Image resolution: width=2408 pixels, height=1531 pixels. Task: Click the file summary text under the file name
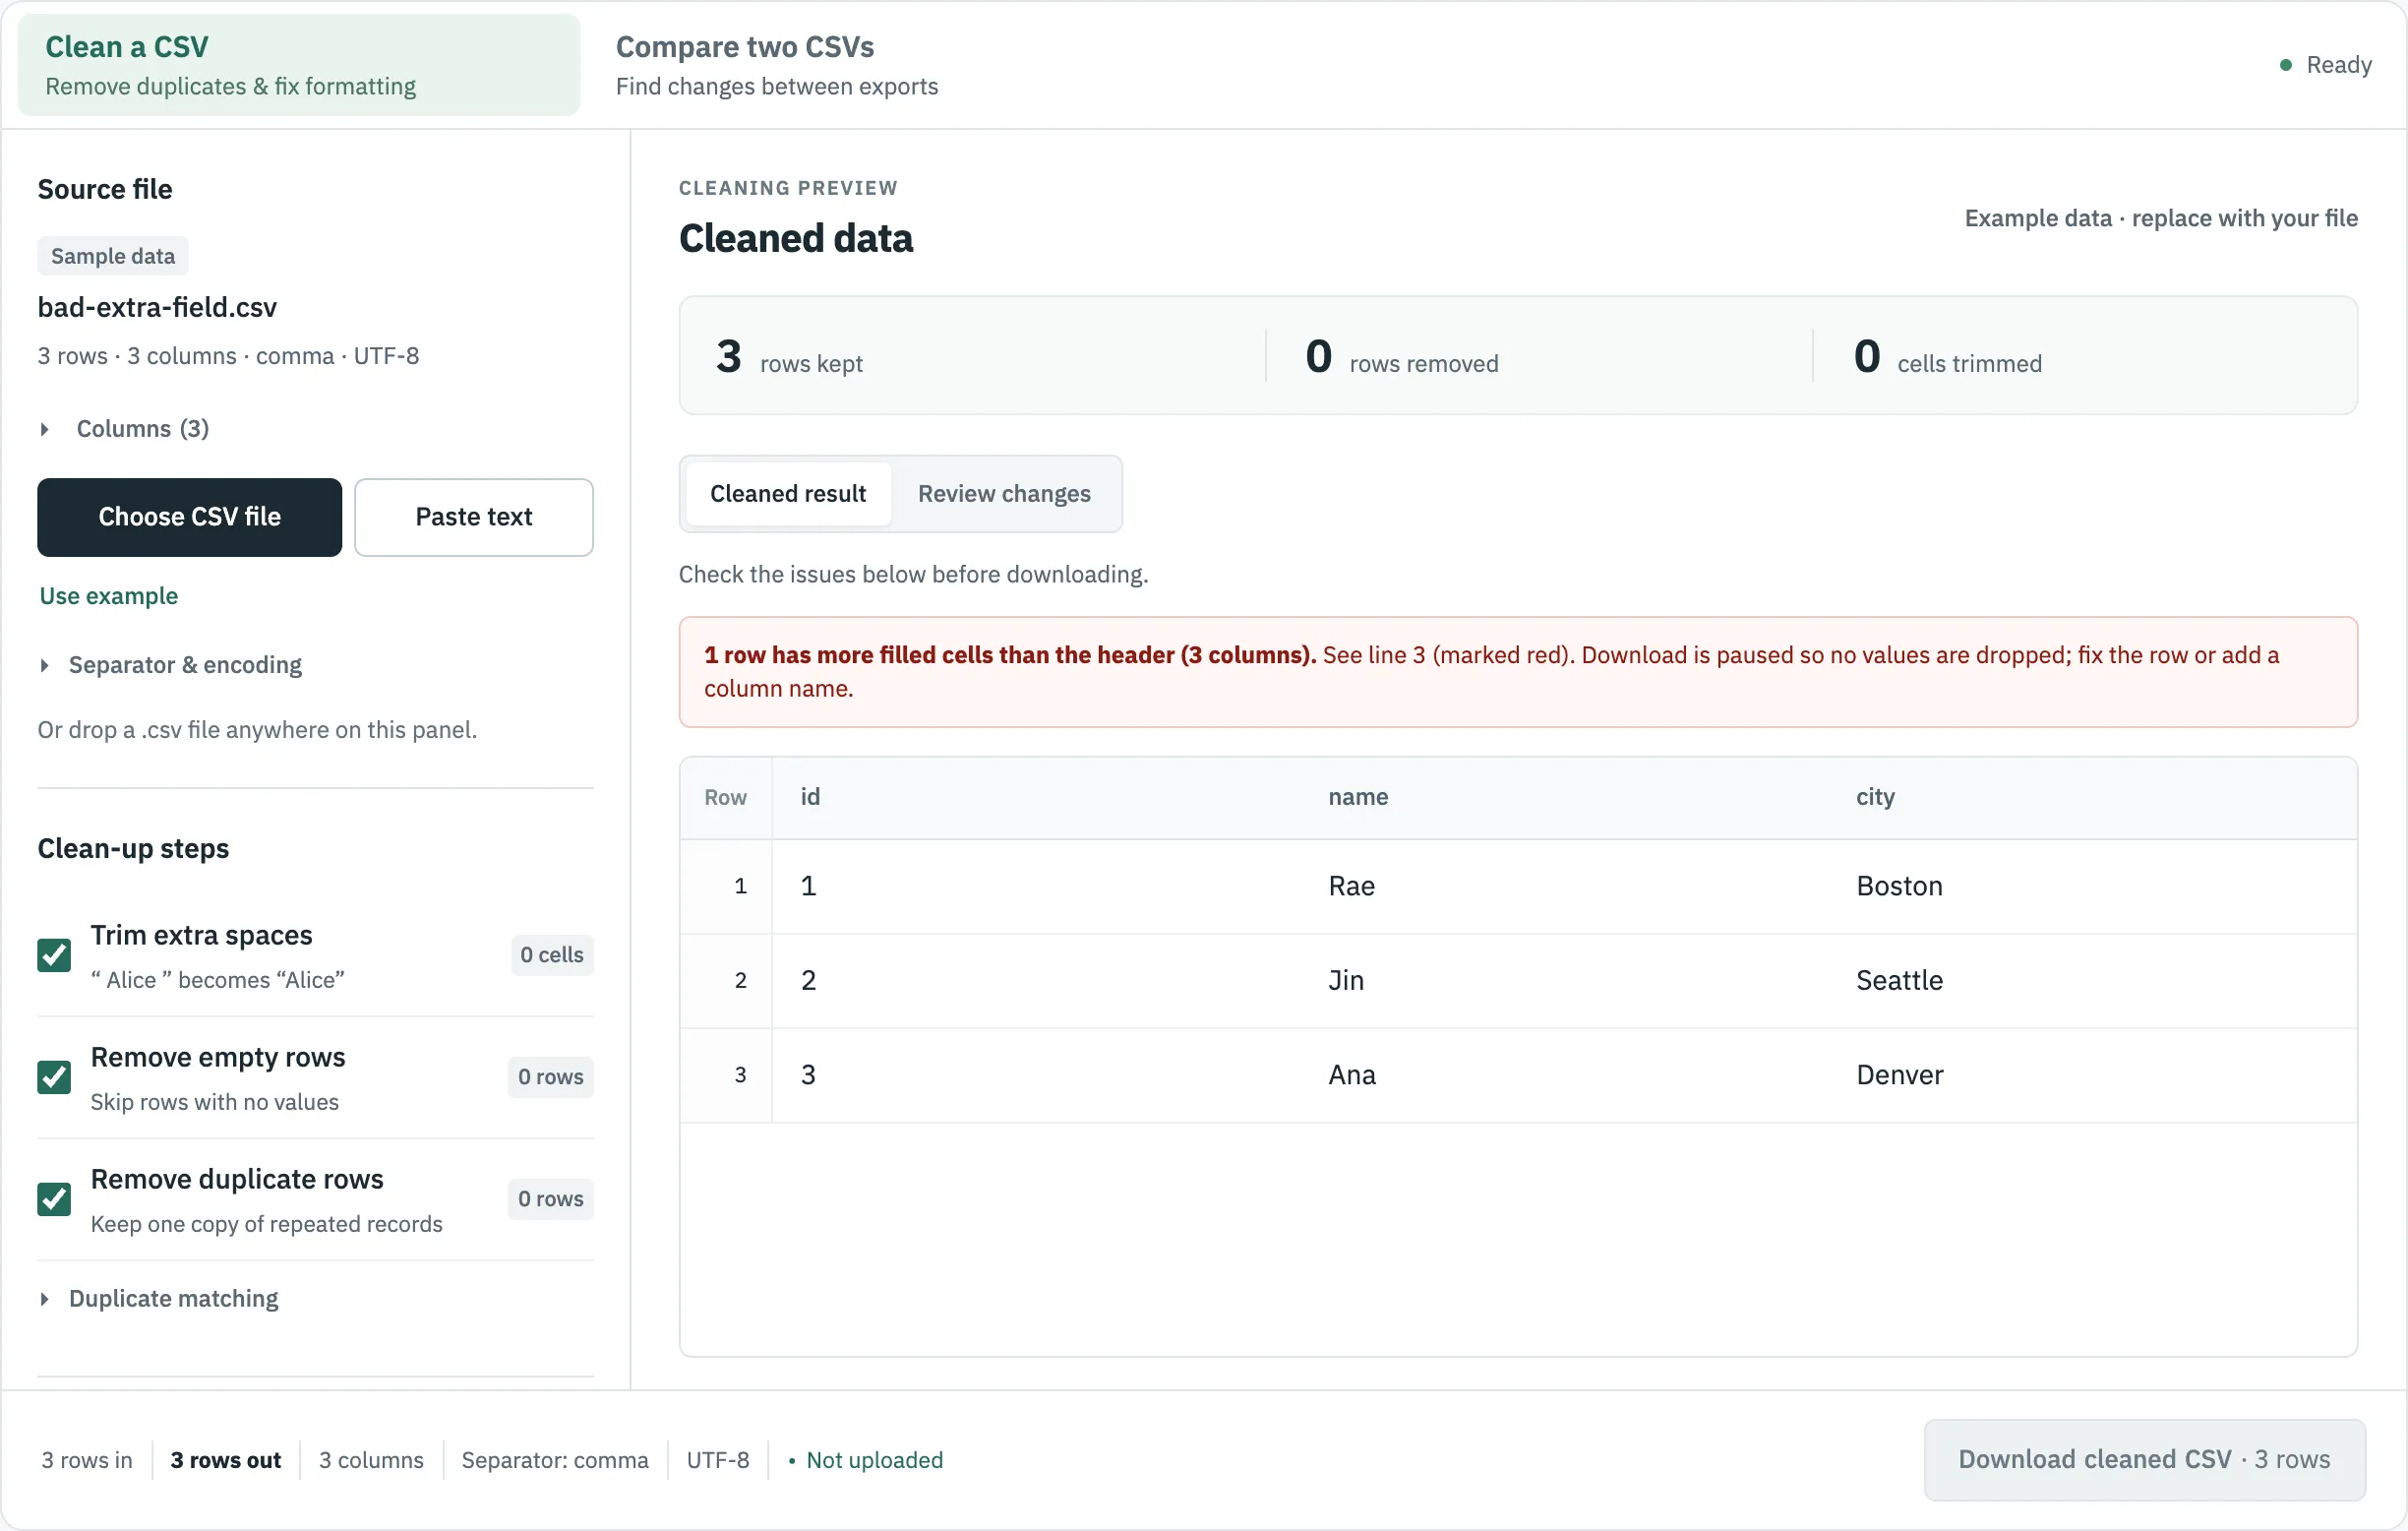click(x=228, y=356)
